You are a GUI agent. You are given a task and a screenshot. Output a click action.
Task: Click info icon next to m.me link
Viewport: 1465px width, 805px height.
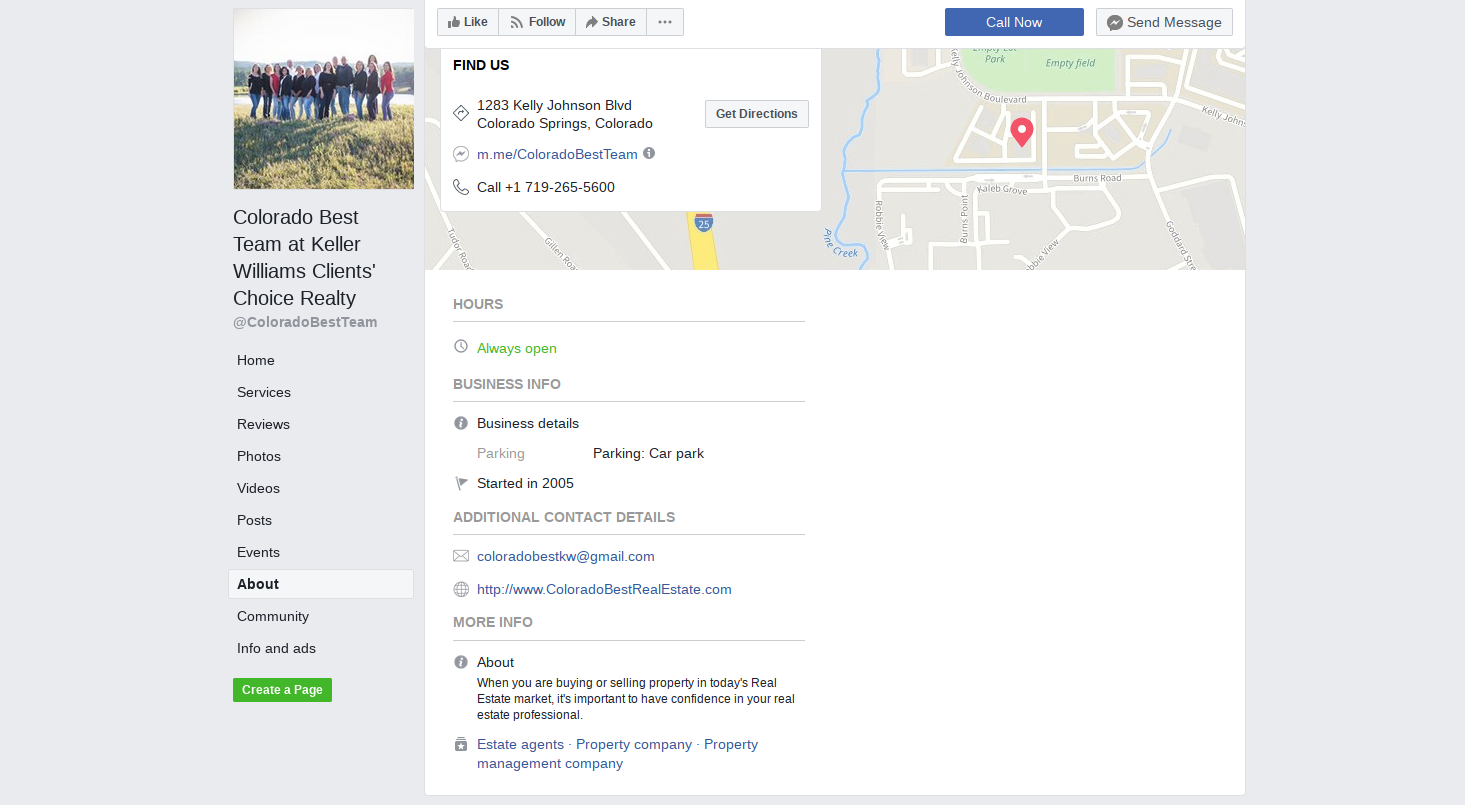[x=649, y=153]
